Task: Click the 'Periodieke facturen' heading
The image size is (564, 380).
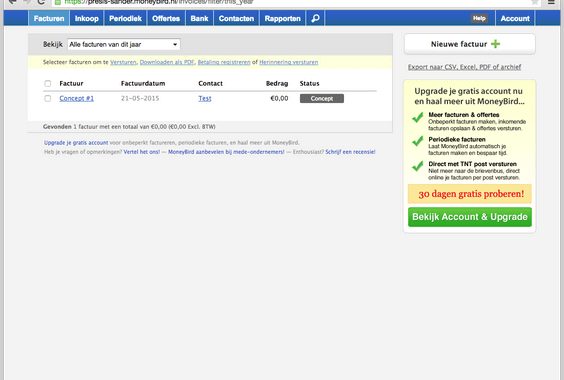Action: click(x=457, y=139)
